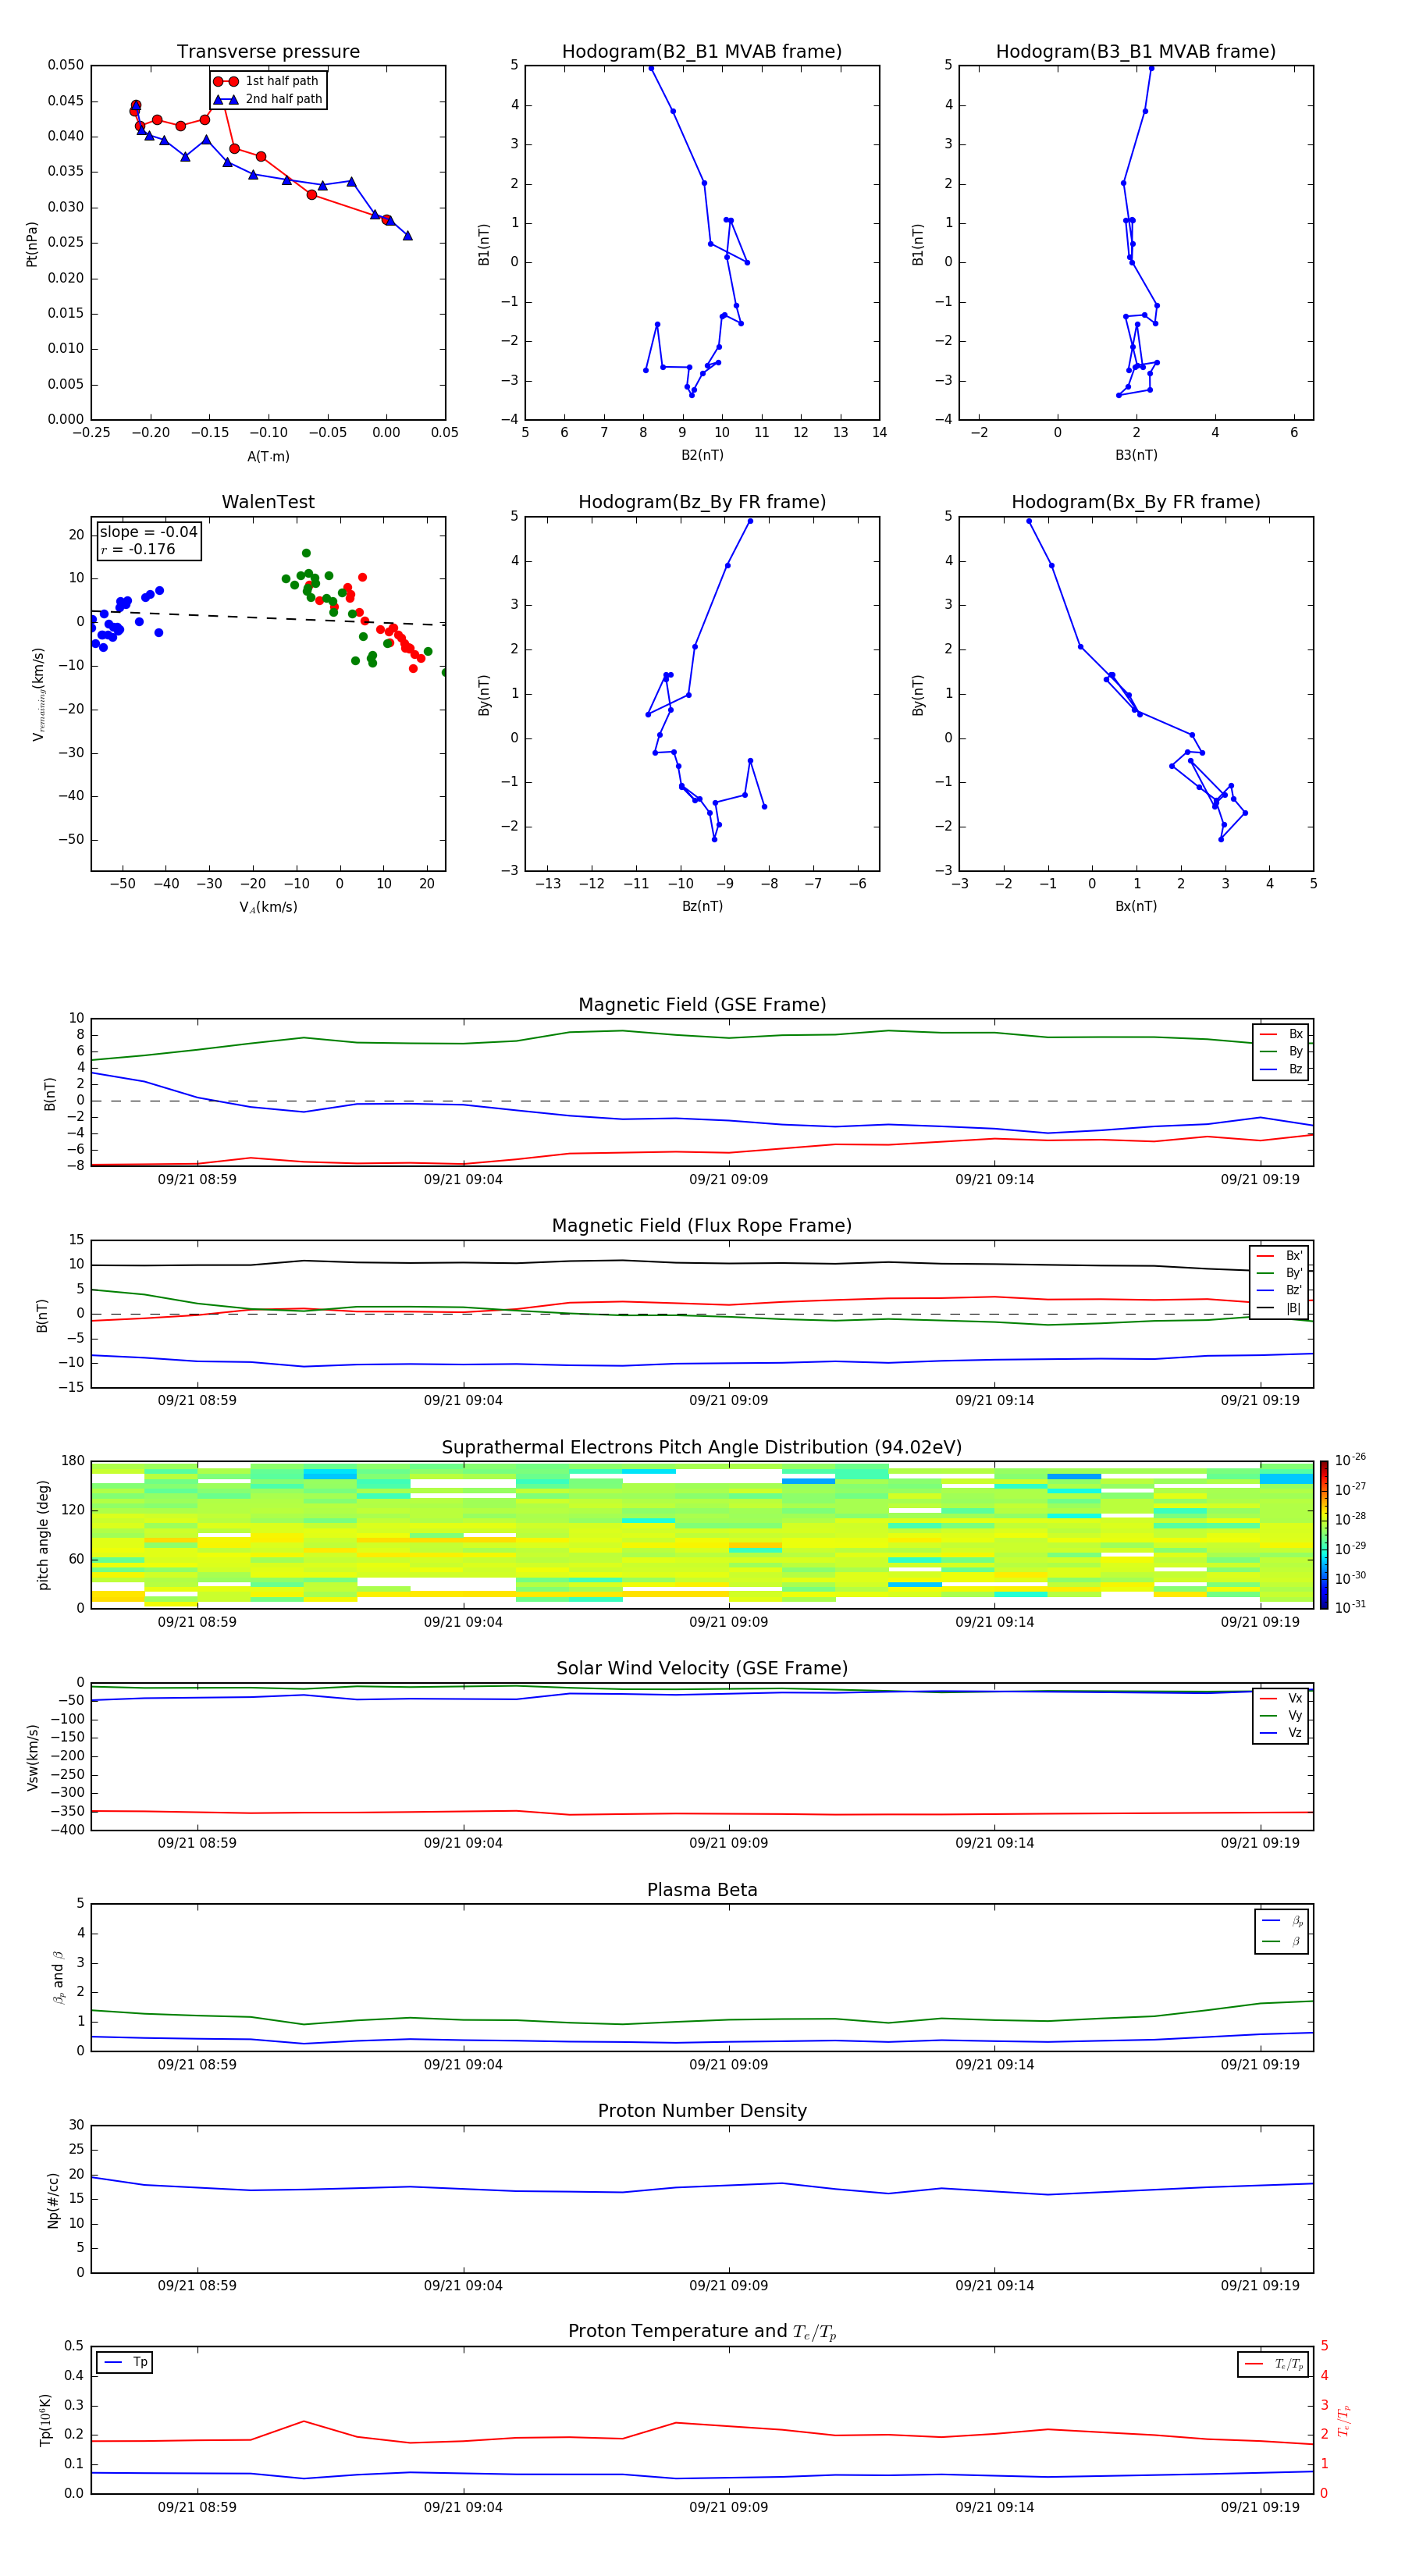Click the 'Proton Number Density' title

pyautogui.click(x=702, y=2111)
